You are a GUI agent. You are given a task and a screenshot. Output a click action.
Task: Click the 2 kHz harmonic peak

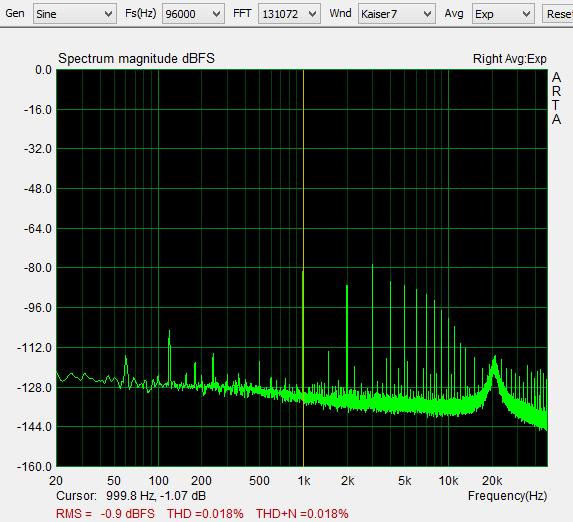click(x=347, y=286)
